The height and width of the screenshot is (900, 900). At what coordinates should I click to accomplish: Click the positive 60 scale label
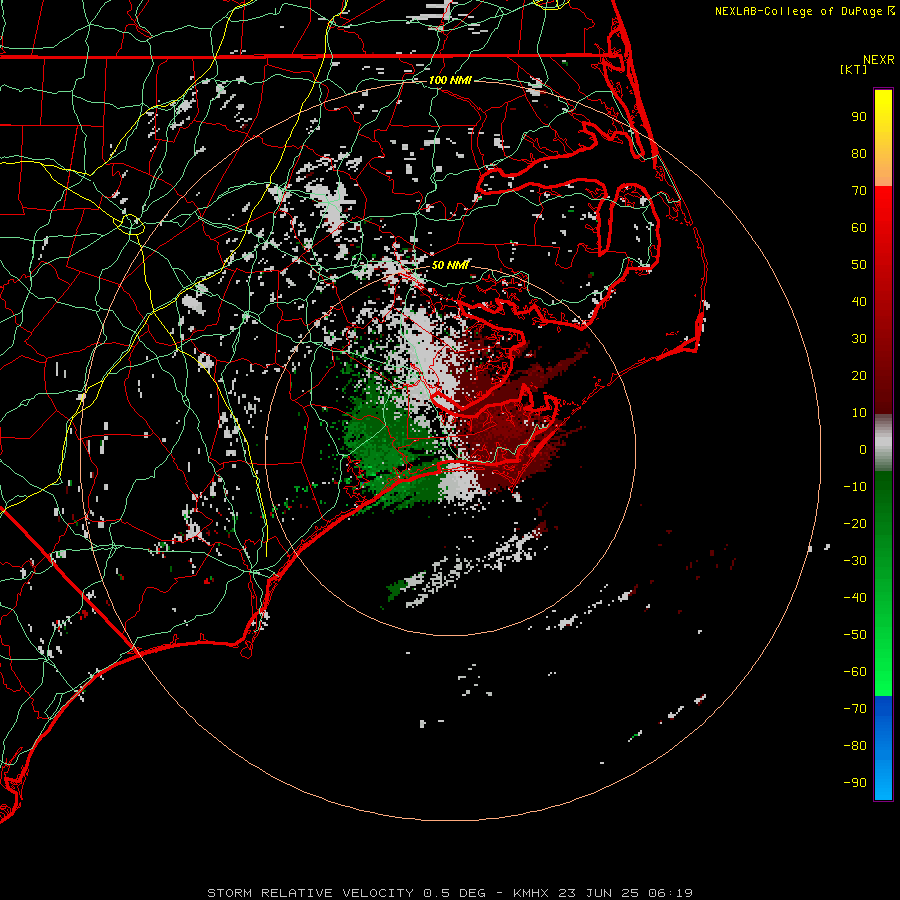(x=859, y=228)
